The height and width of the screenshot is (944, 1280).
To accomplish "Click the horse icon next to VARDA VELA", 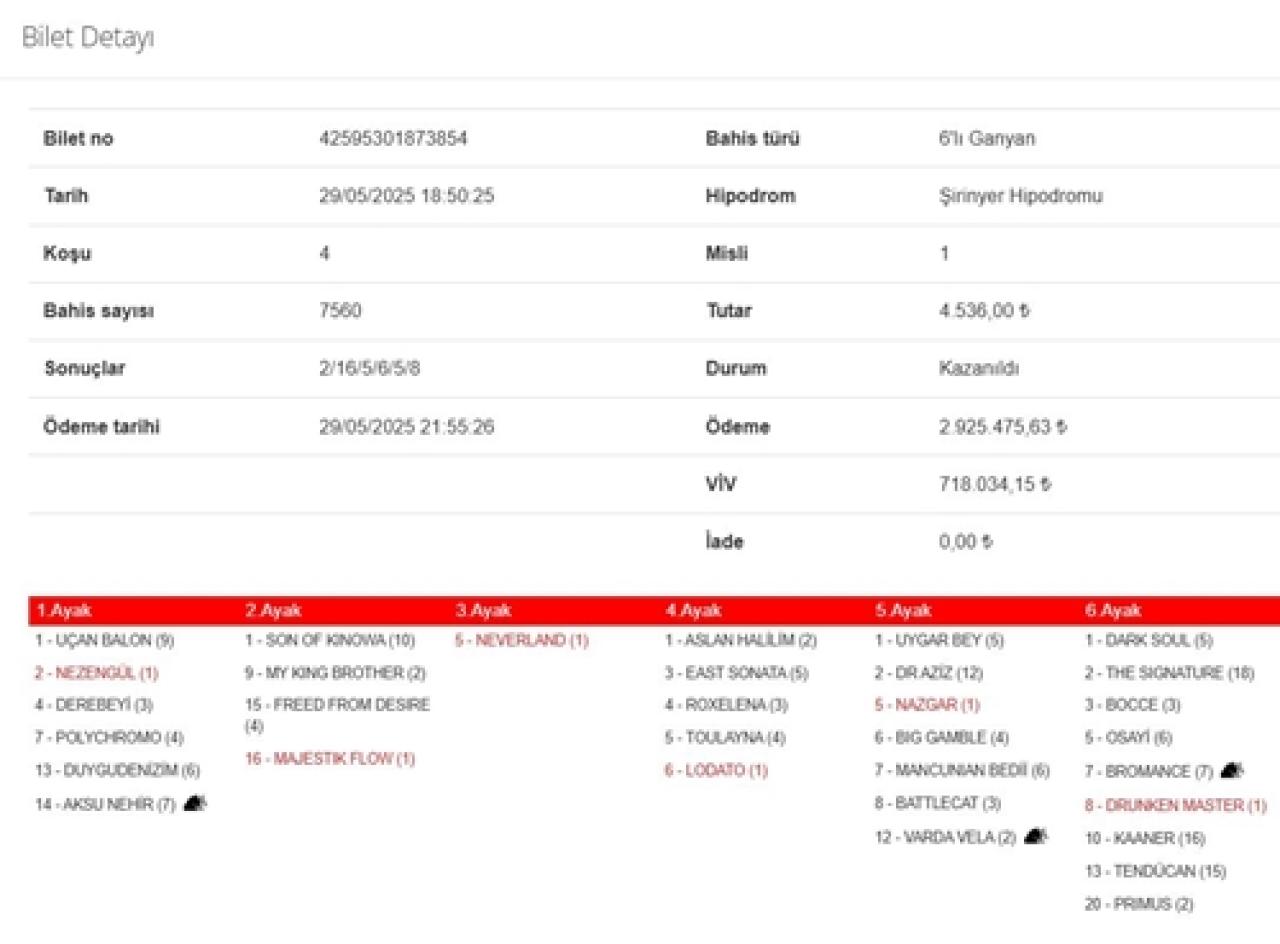I will click(x=1036, y=837).
